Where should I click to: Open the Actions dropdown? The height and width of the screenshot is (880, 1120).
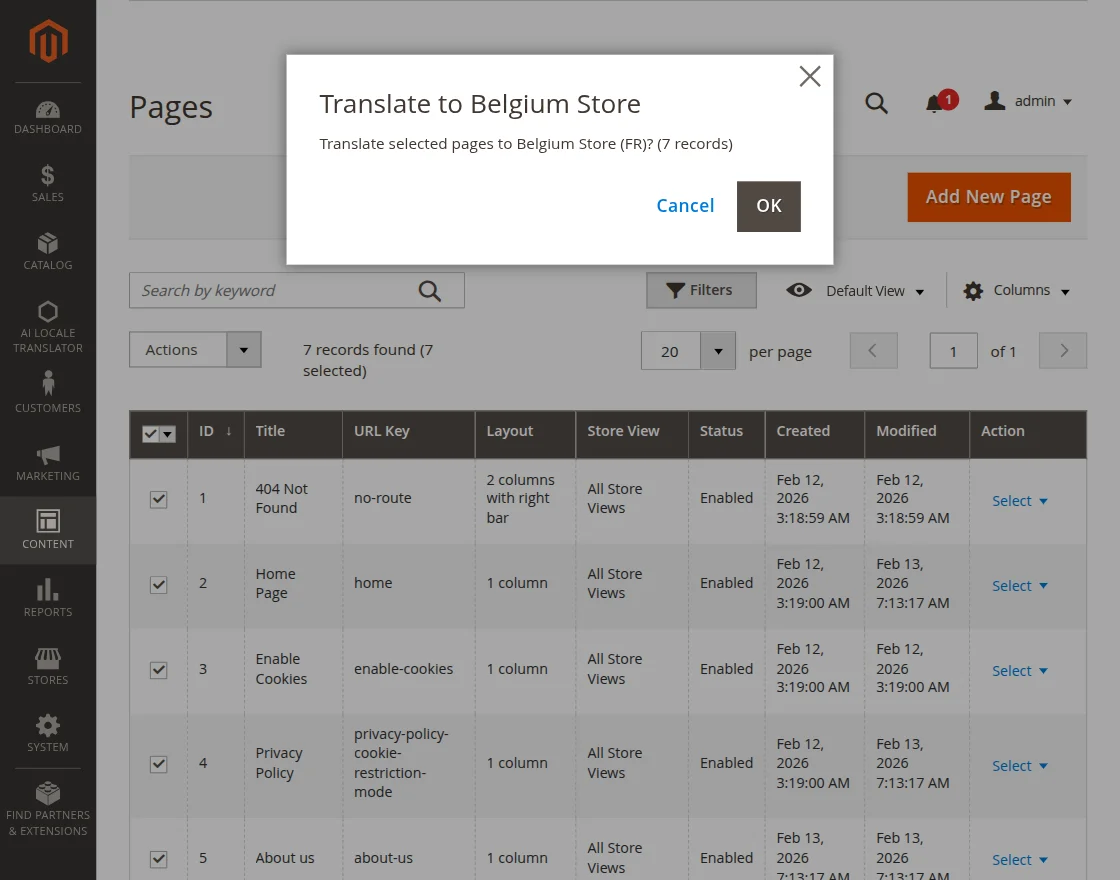195,350
